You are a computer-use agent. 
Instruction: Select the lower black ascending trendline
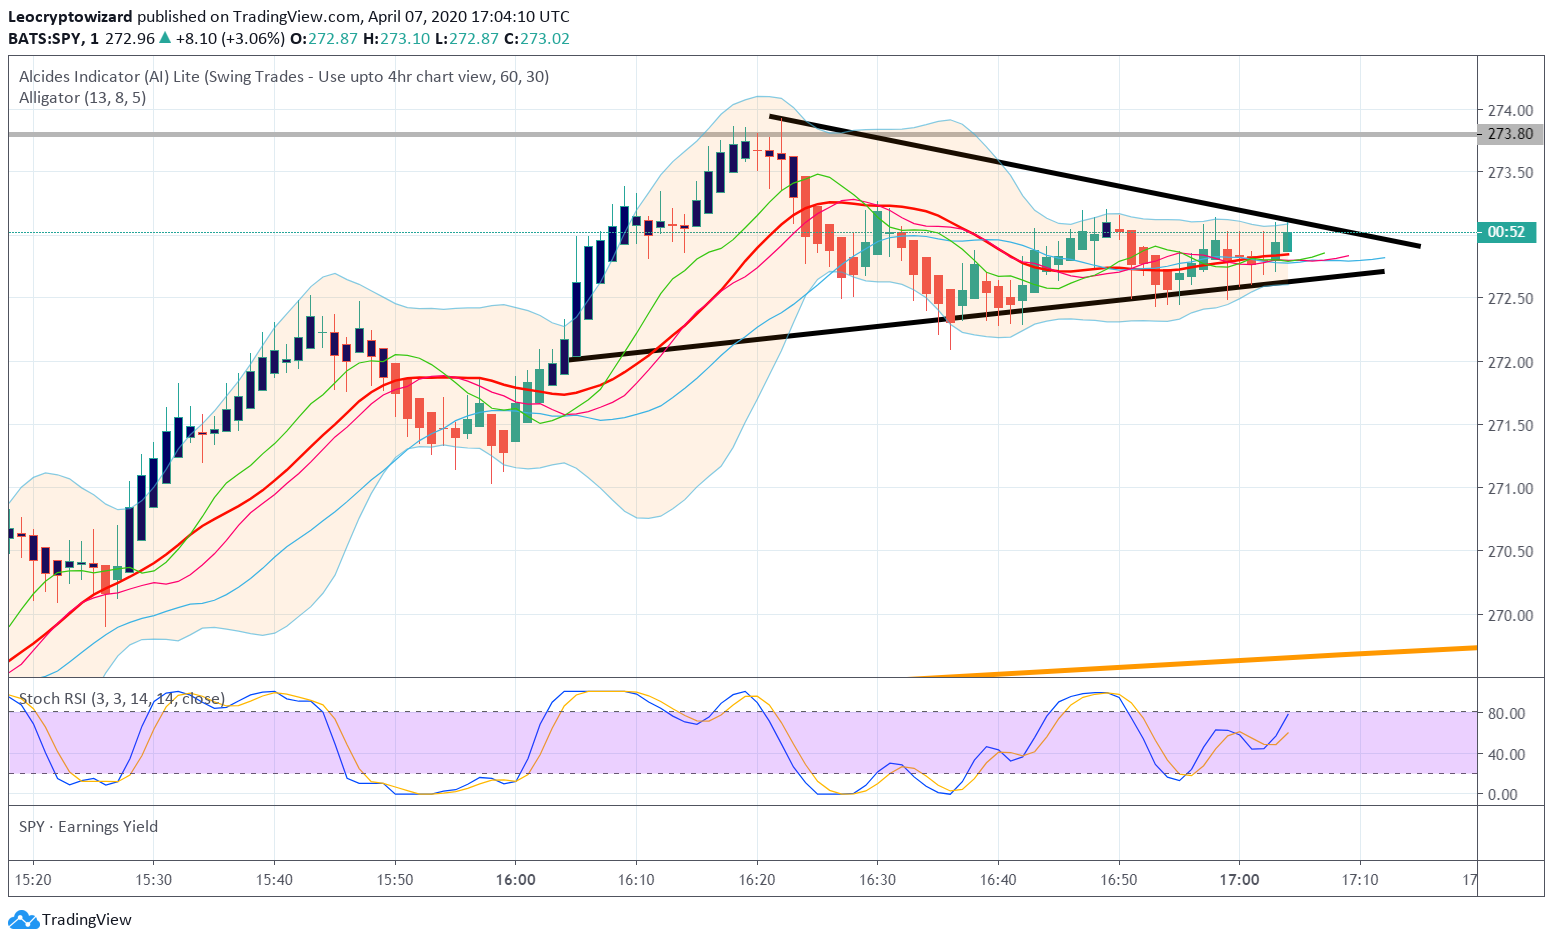(976, 315)
